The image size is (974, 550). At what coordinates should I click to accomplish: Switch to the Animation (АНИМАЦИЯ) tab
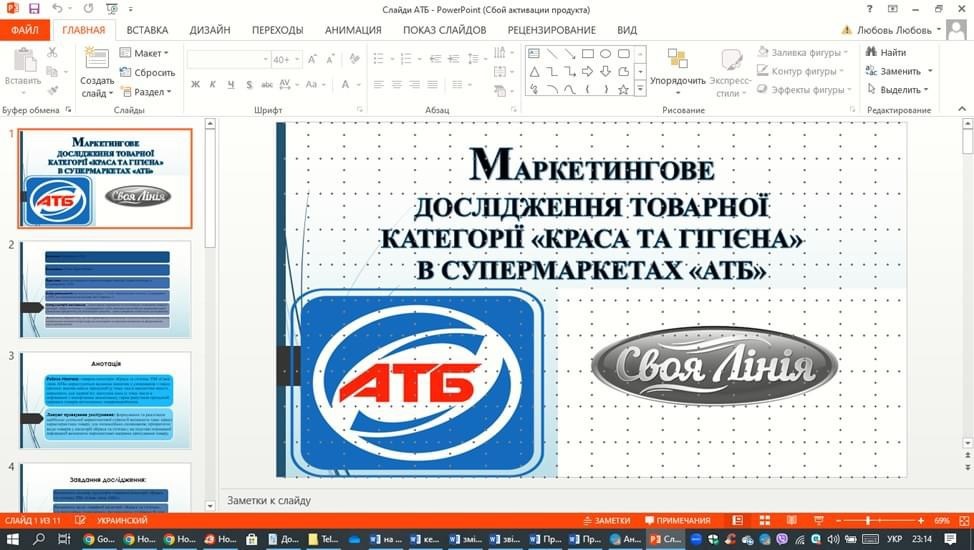coord(354,30)
